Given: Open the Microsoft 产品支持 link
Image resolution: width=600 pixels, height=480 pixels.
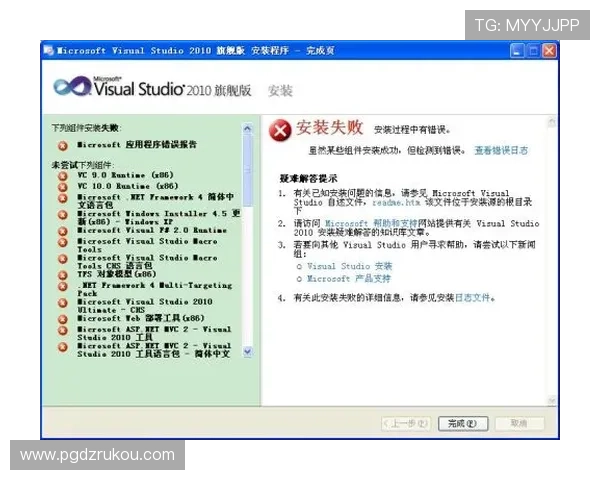Looking at the screenshot, I should coord(349,278).
